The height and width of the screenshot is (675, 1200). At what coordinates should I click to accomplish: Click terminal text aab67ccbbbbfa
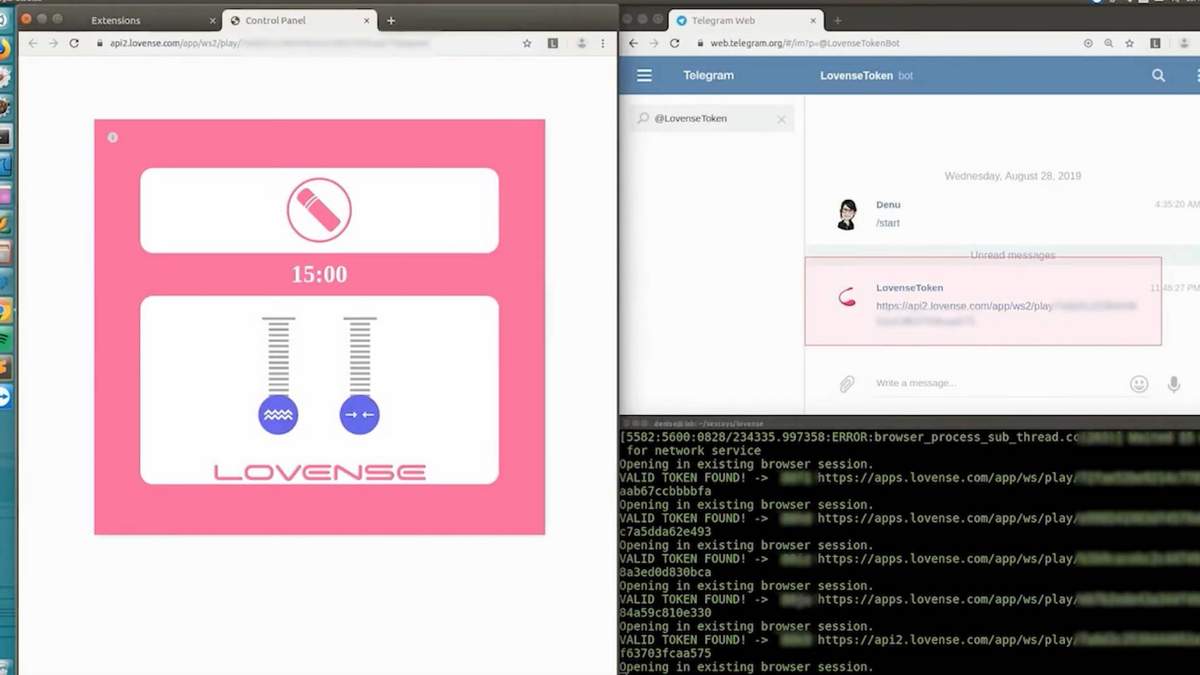[x=665, y=491]
